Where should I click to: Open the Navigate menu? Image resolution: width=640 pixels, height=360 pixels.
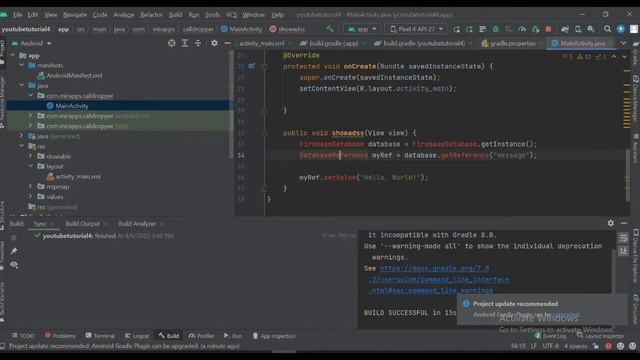point(75,15)
